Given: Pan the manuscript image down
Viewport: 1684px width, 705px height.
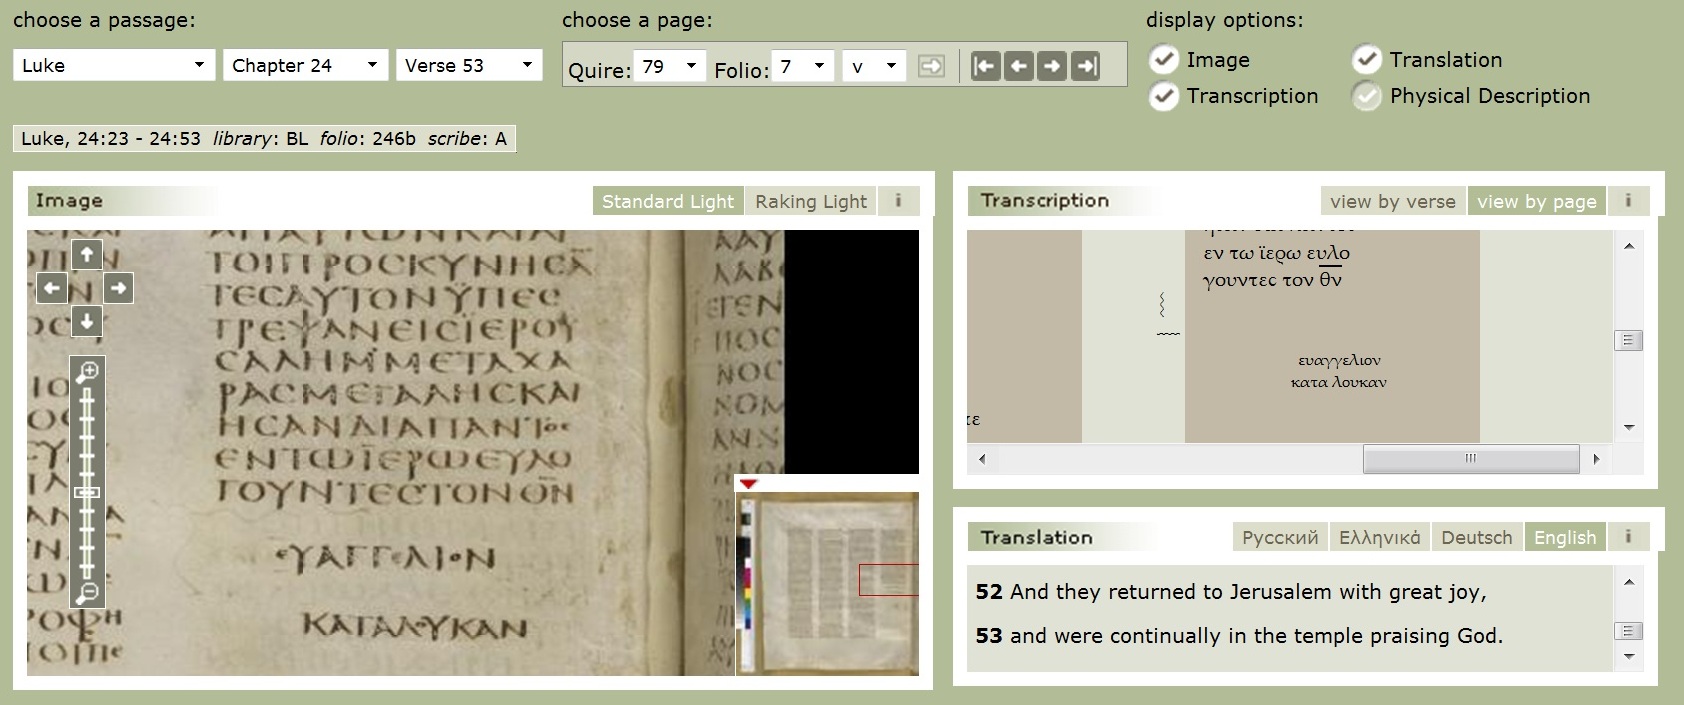Looking at the screenshot, I should click(87, 322).
